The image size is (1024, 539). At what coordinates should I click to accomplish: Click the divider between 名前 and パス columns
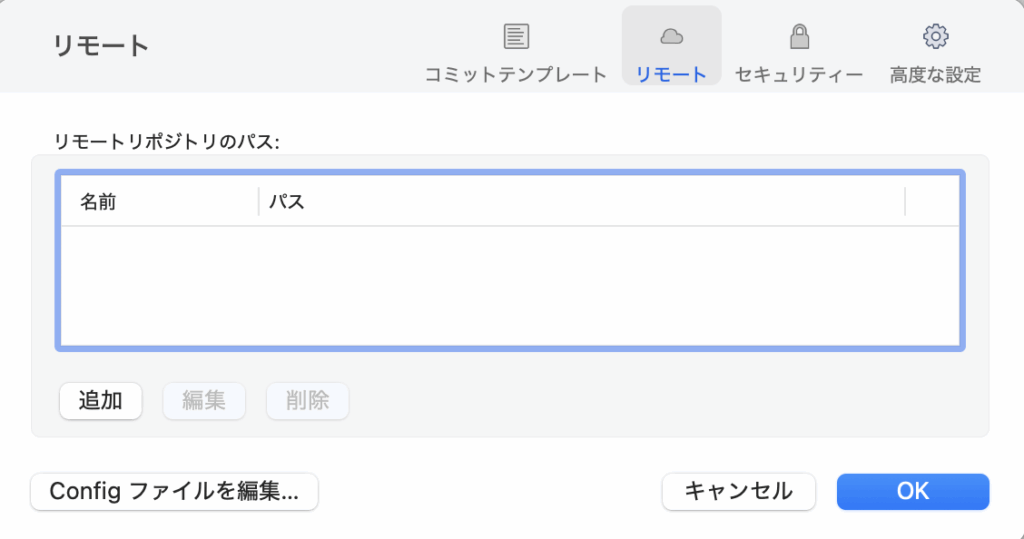pos(259,201)
